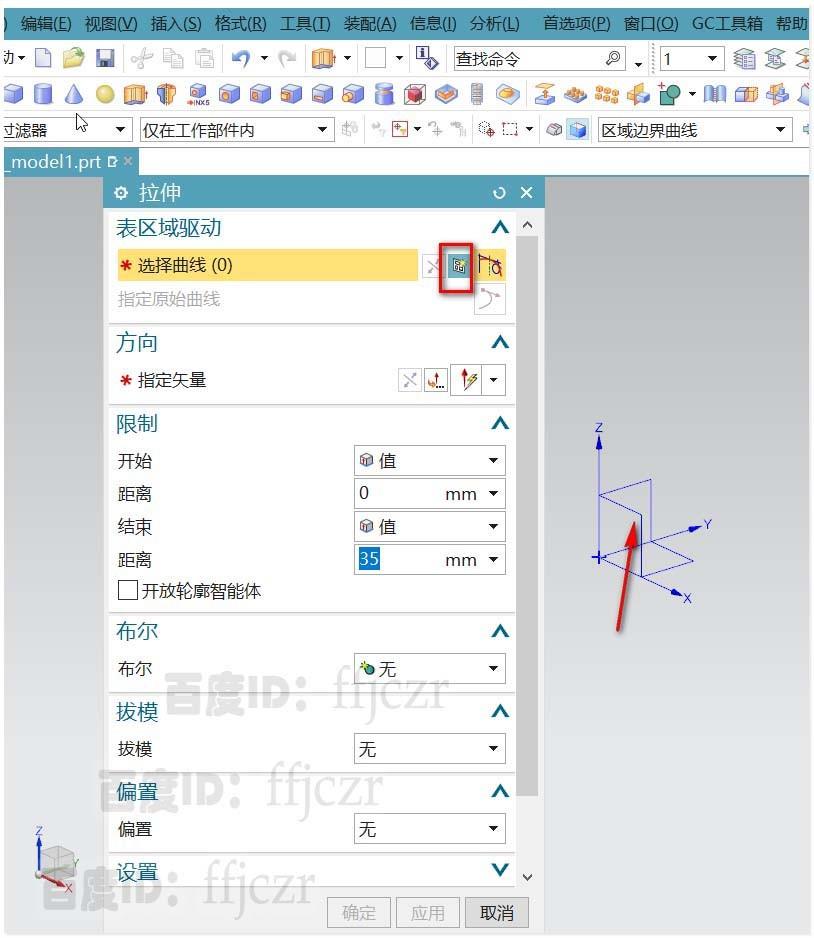Open the 布尔 dropdown set to 无
The image size is (814, 938).
click(429, 668)
